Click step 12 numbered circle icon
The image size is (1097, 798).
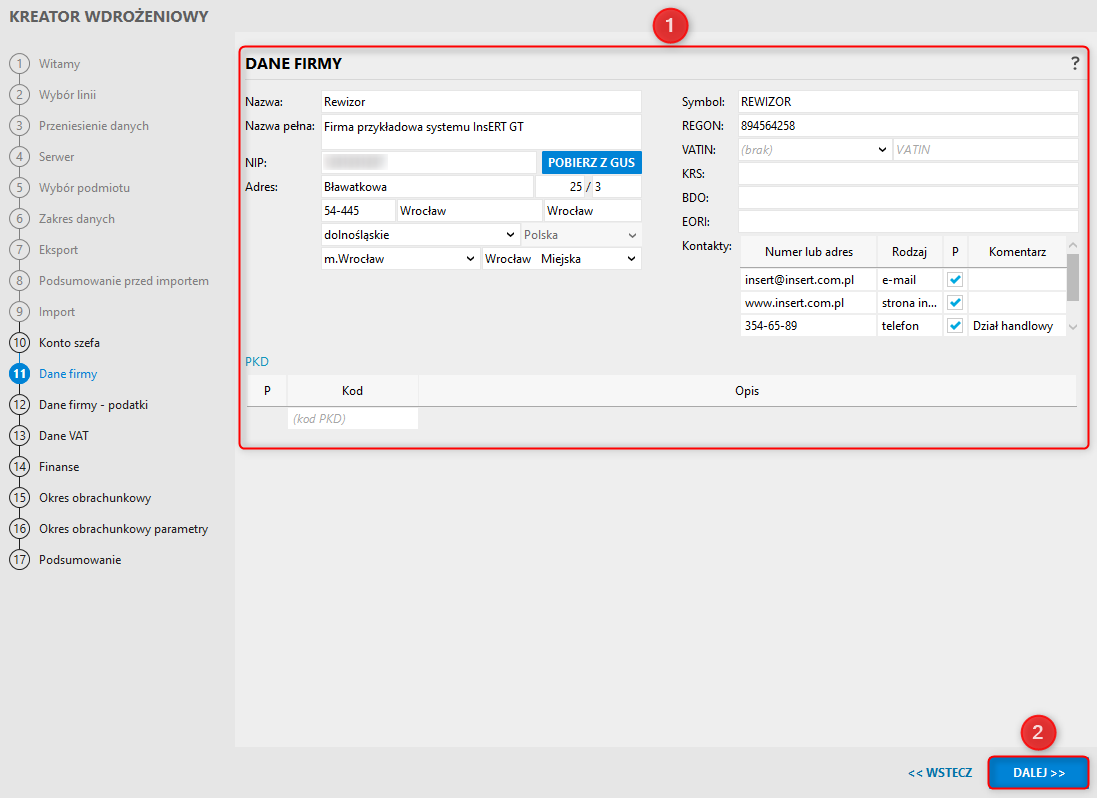pos(19,405)
